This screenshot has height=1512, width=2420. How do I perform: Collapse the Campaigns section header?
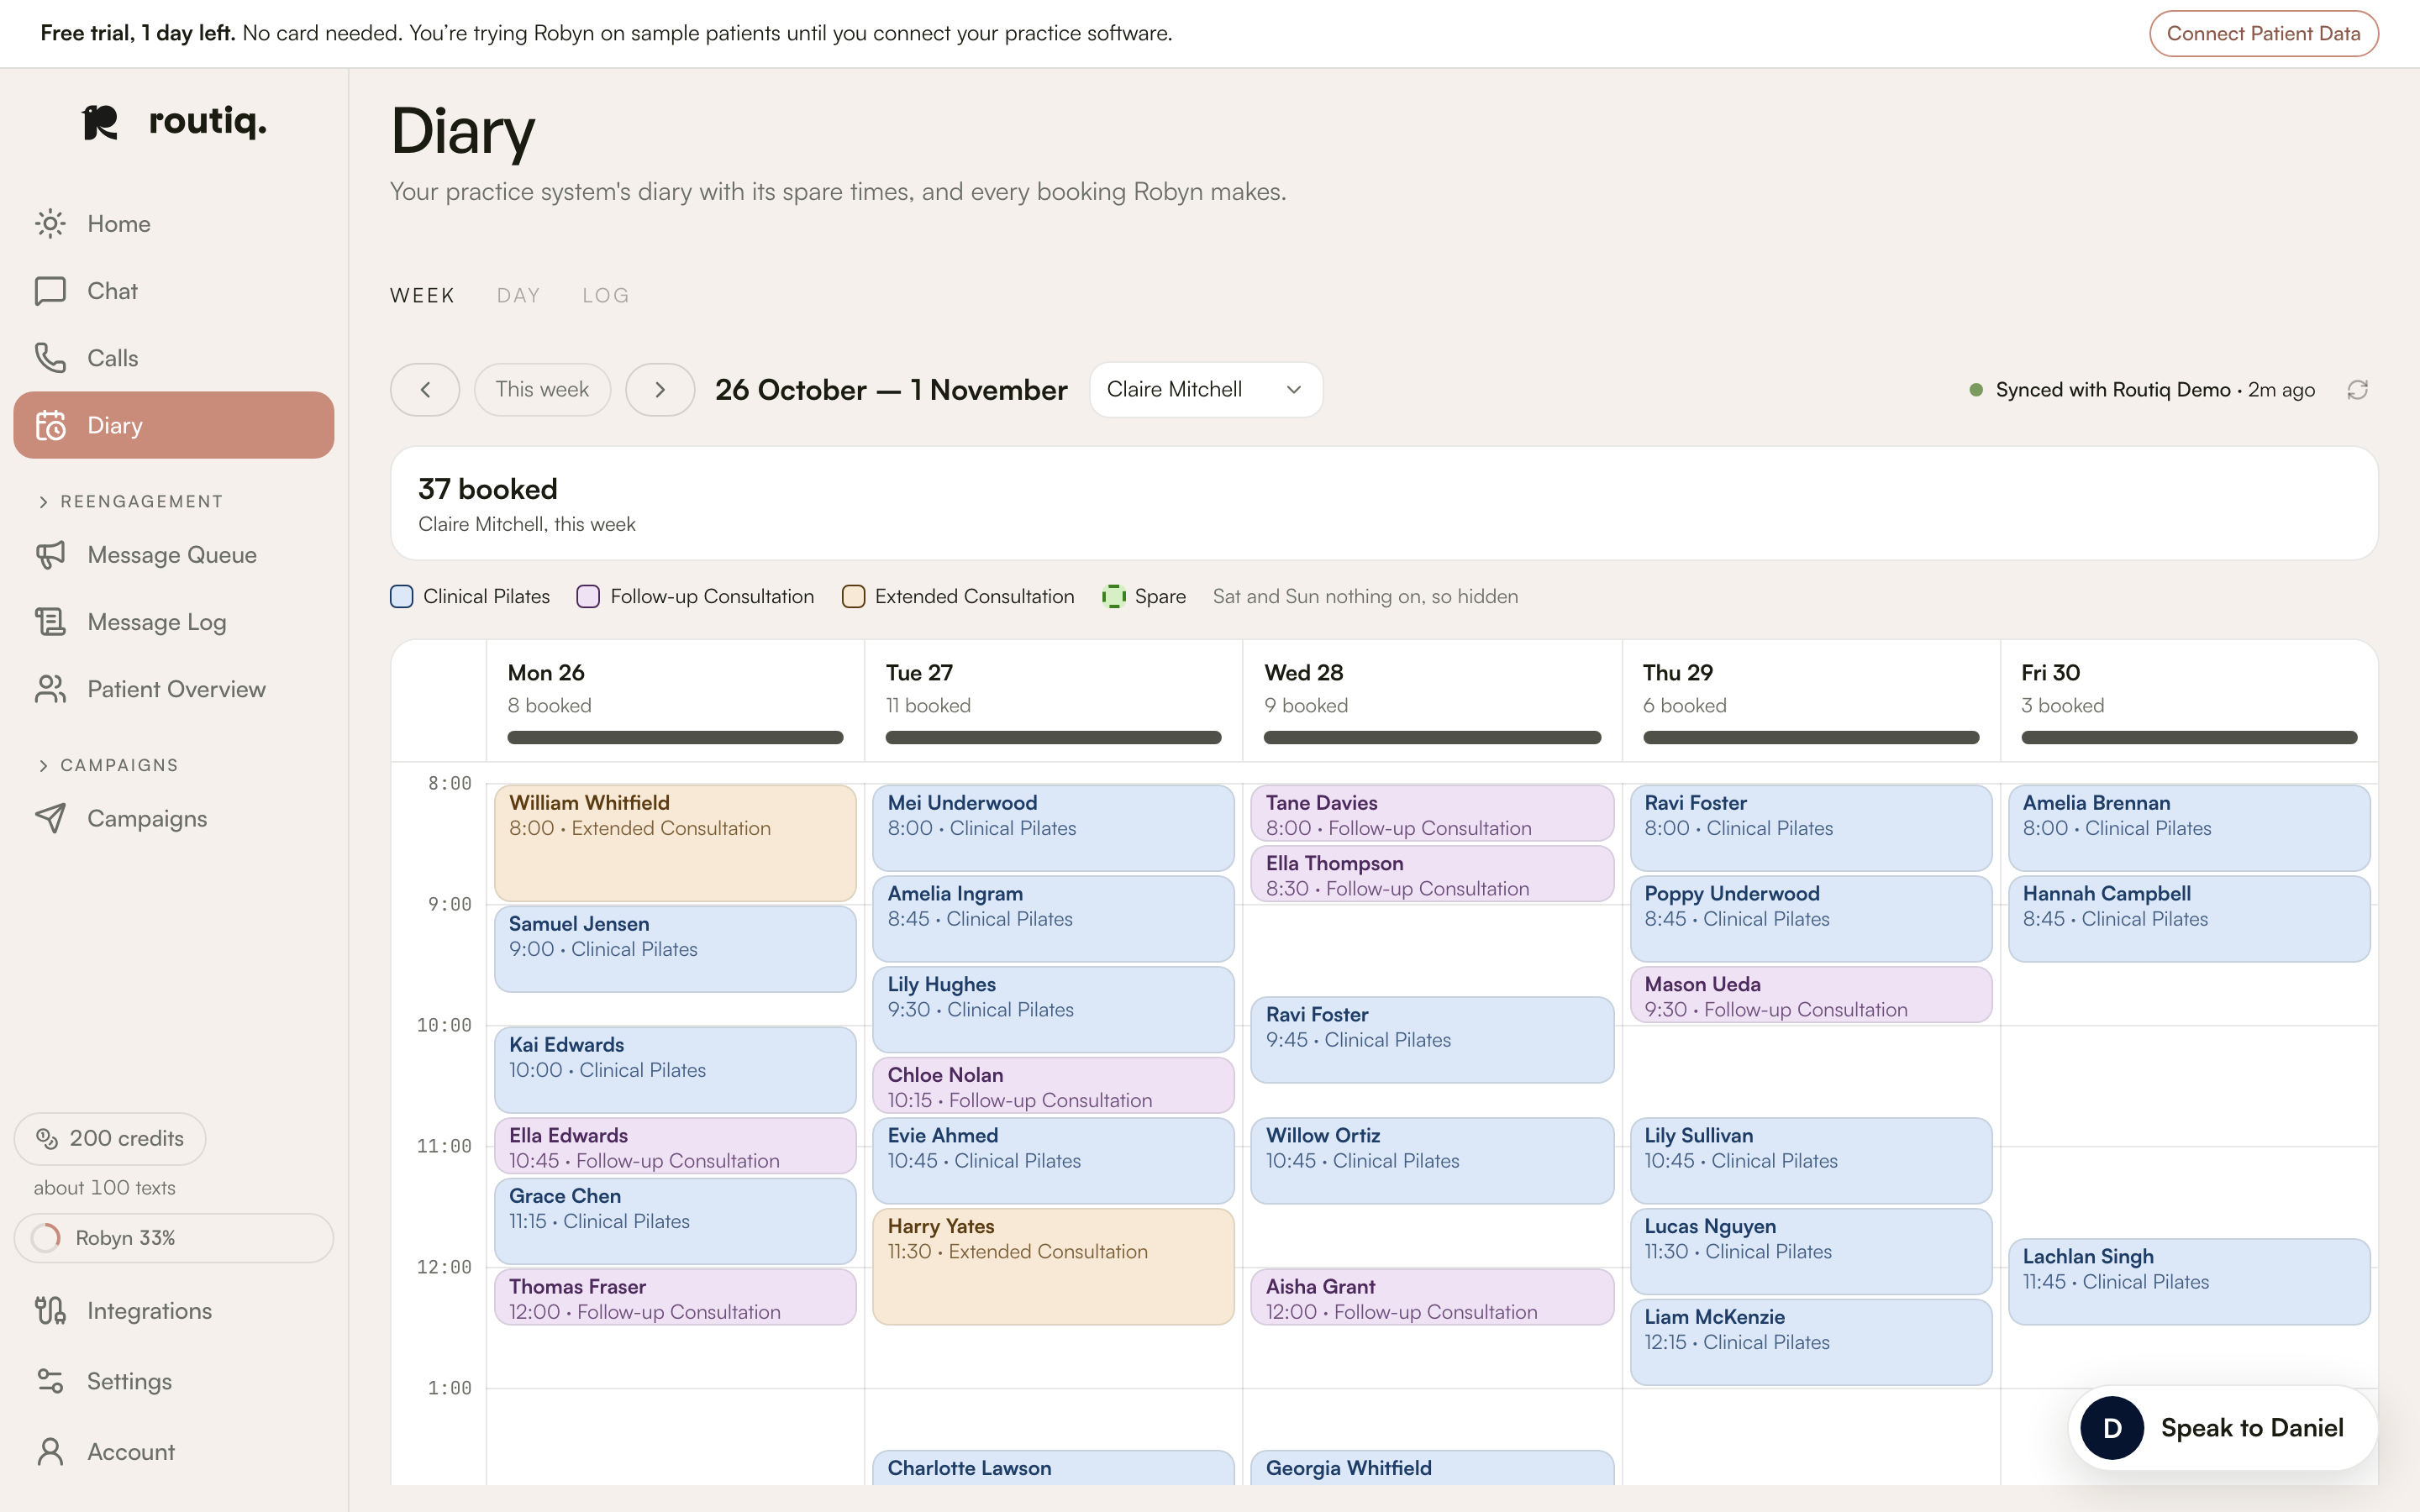click(x=108, y=765)
